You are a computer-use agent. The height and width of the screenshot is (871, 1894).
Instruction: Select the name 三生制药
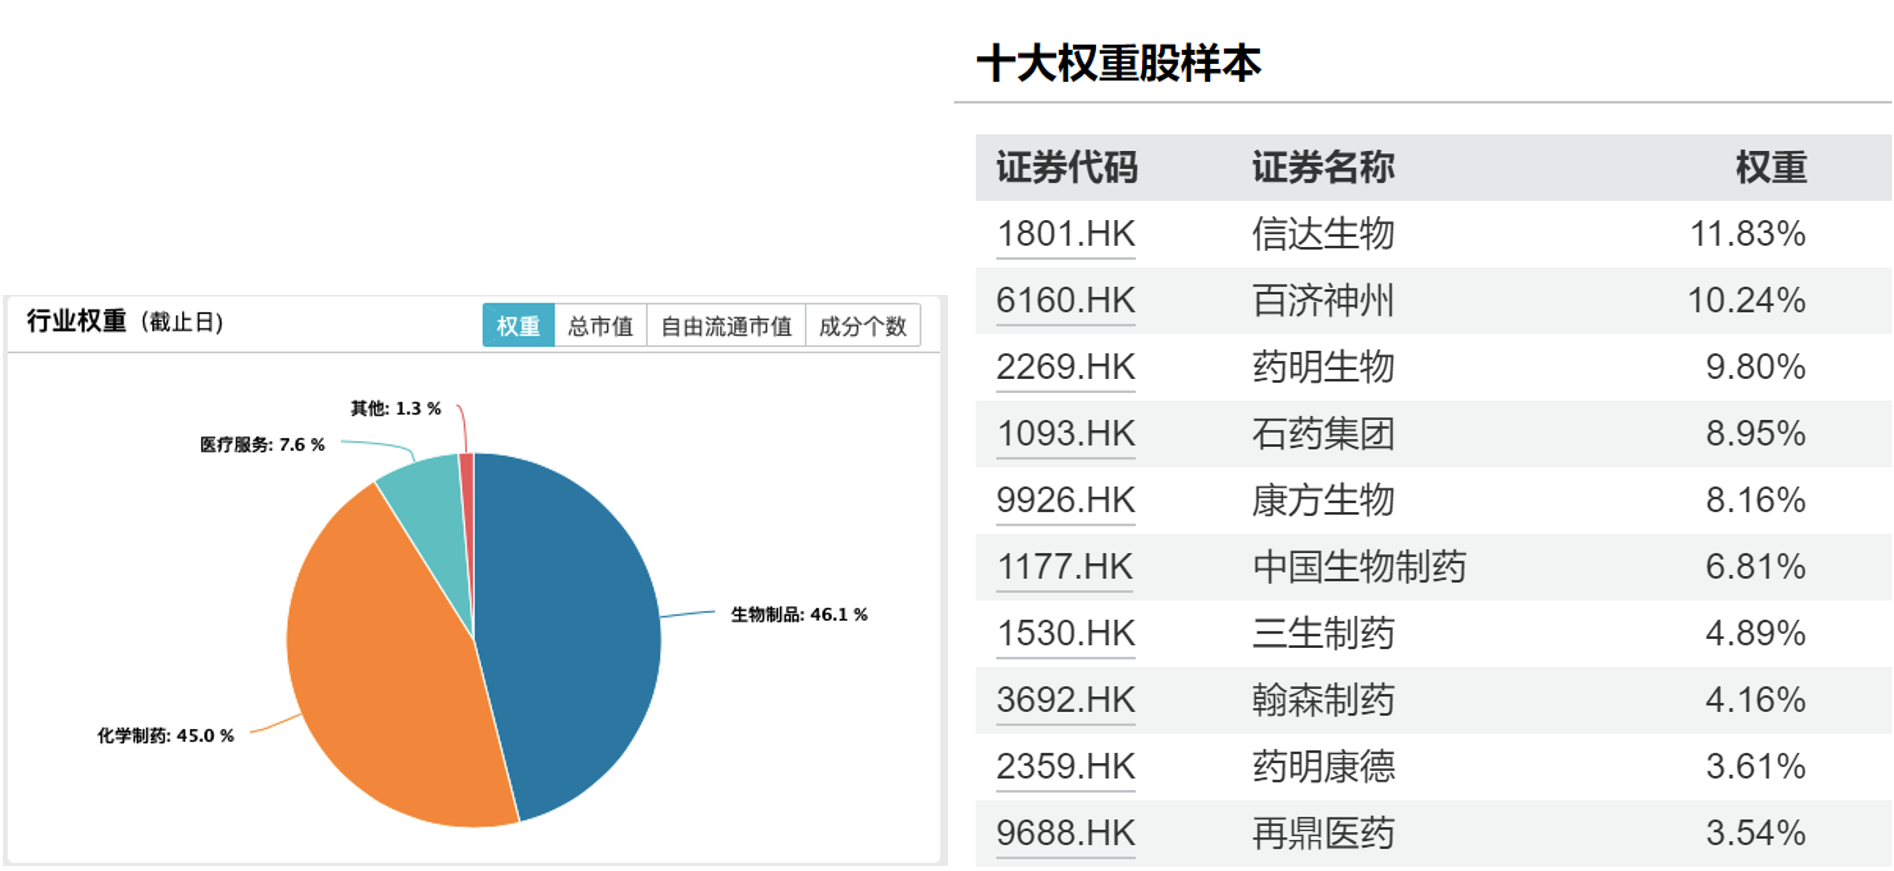click(x=1323, y=633)
